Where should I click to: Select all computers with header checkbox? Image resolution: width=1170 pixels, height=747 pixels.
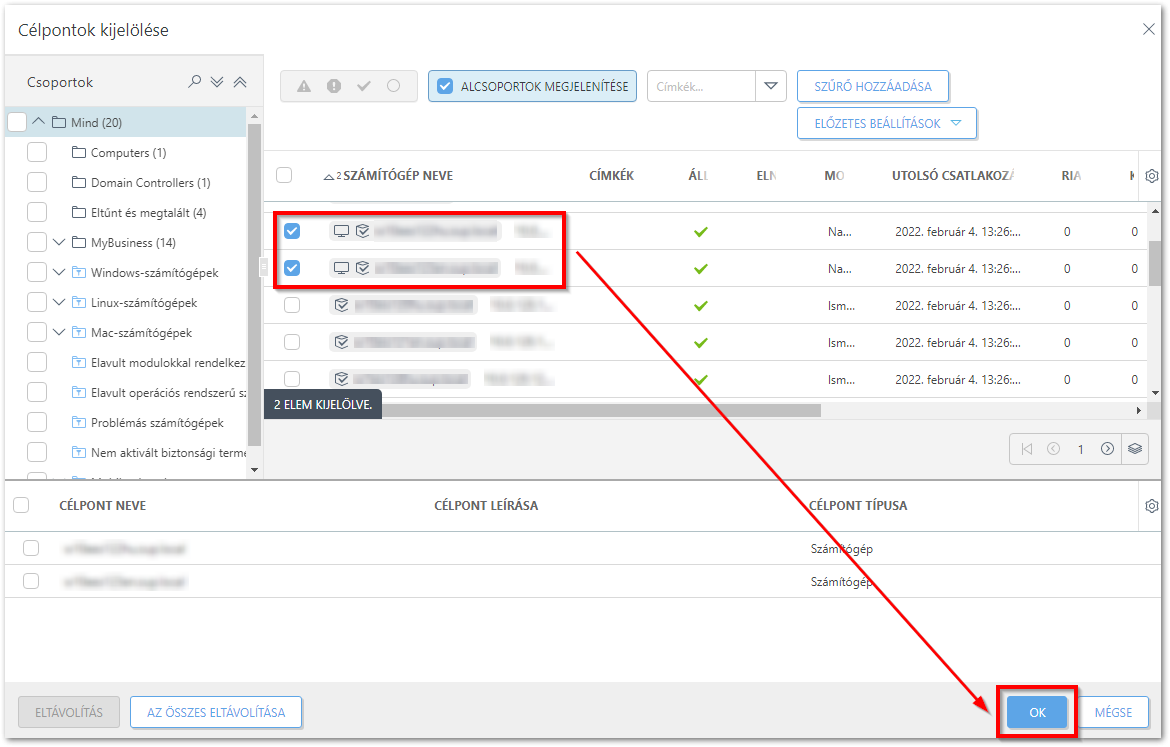(284, 175)
